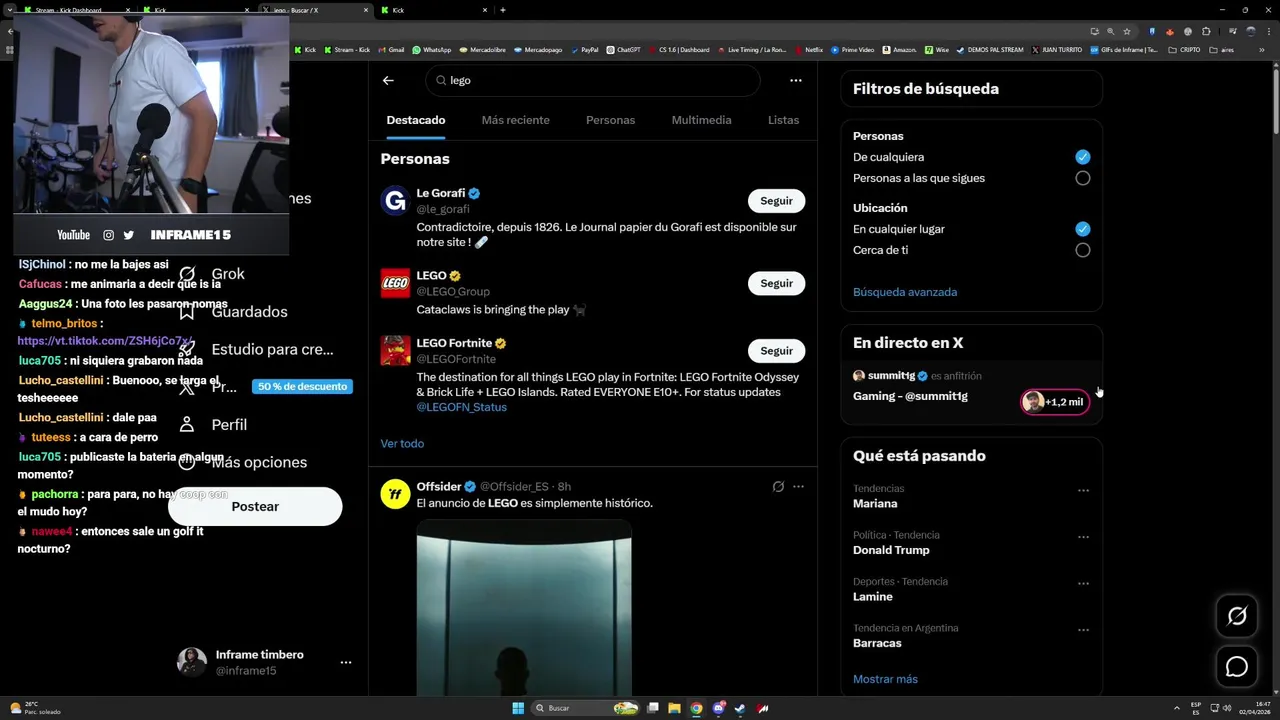Open Chrome extensions puzzle icon

[x=1206, y=31]
